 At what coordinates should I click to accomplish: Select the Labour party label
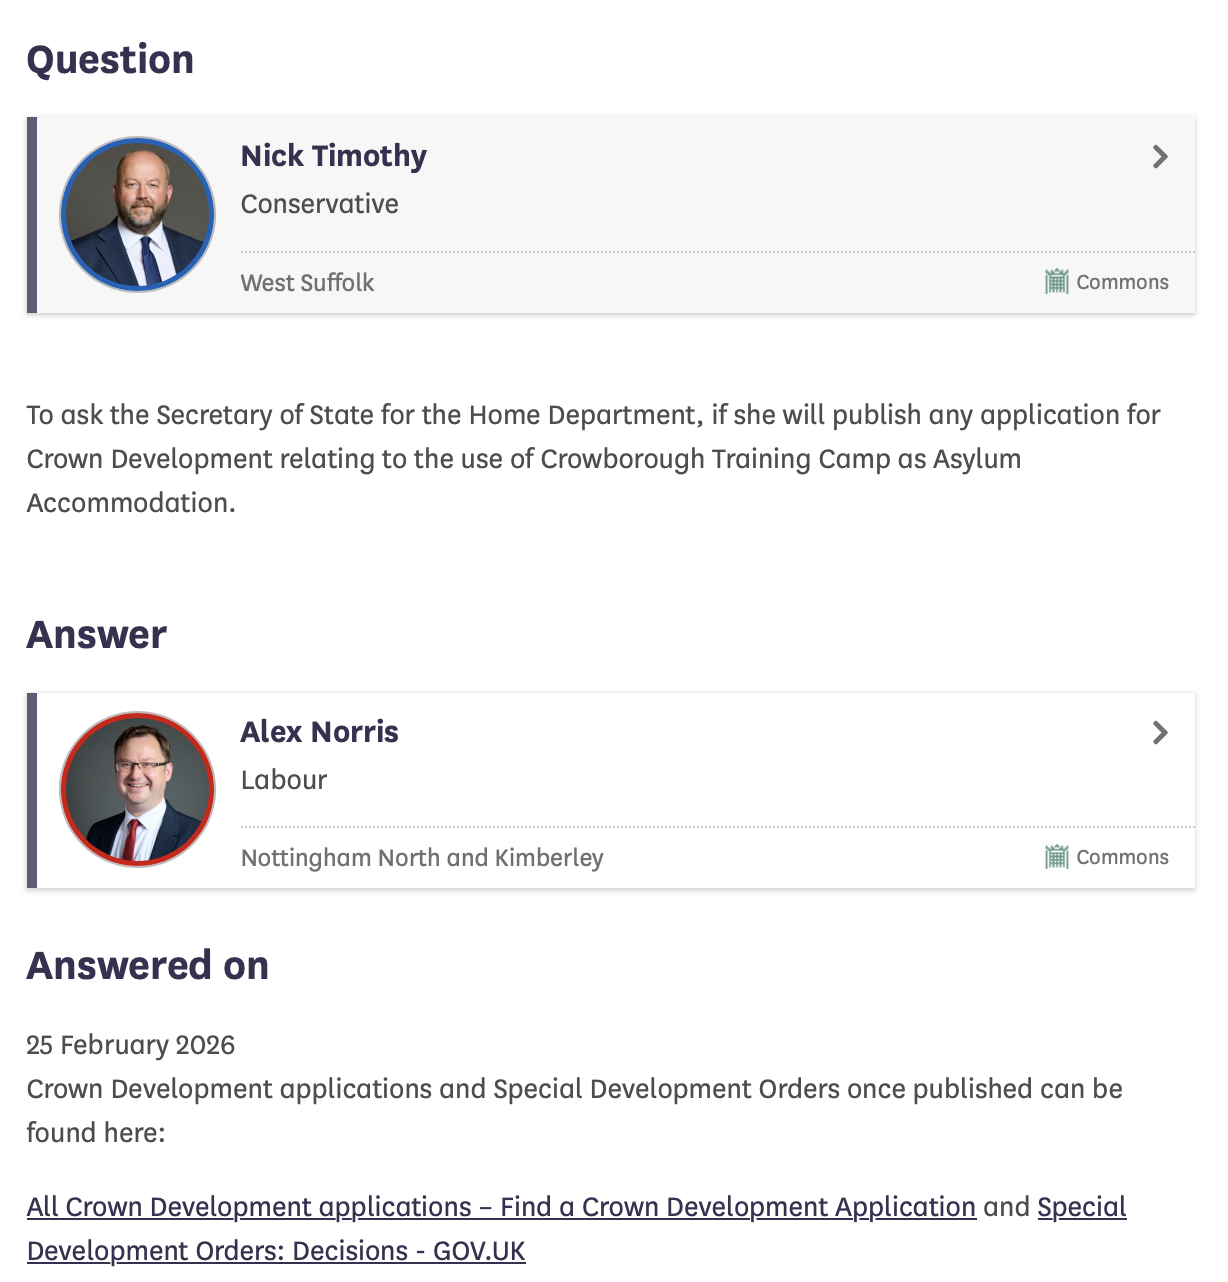[284, 780]
